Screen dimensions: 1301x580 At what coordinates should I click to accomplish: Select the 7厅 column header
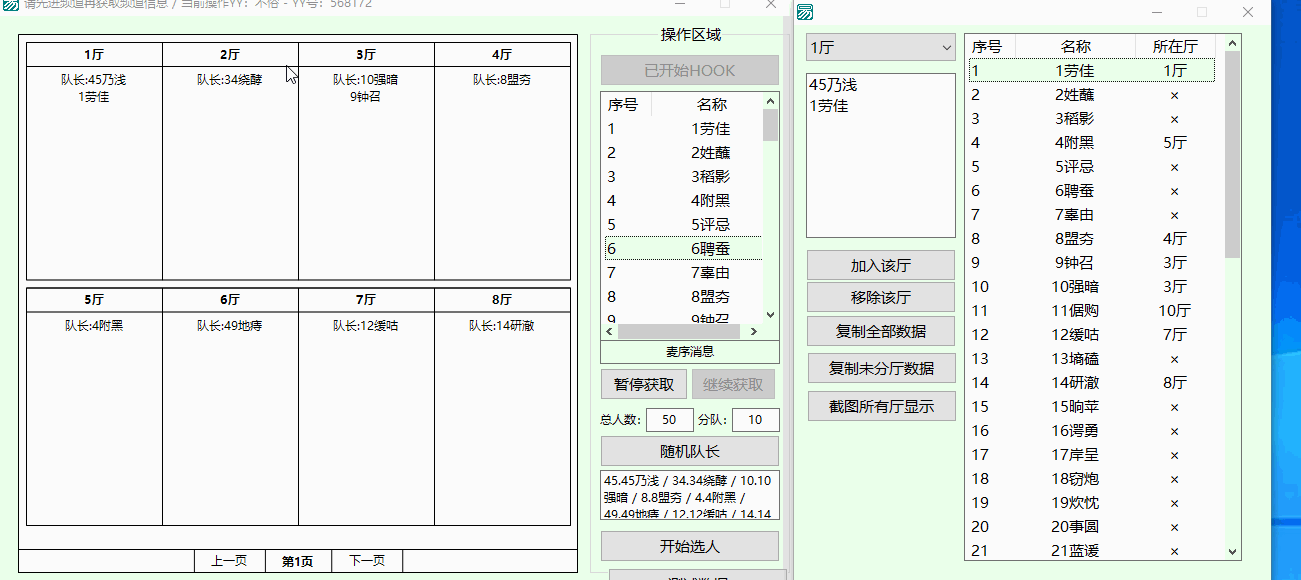(x=366, y=300)
